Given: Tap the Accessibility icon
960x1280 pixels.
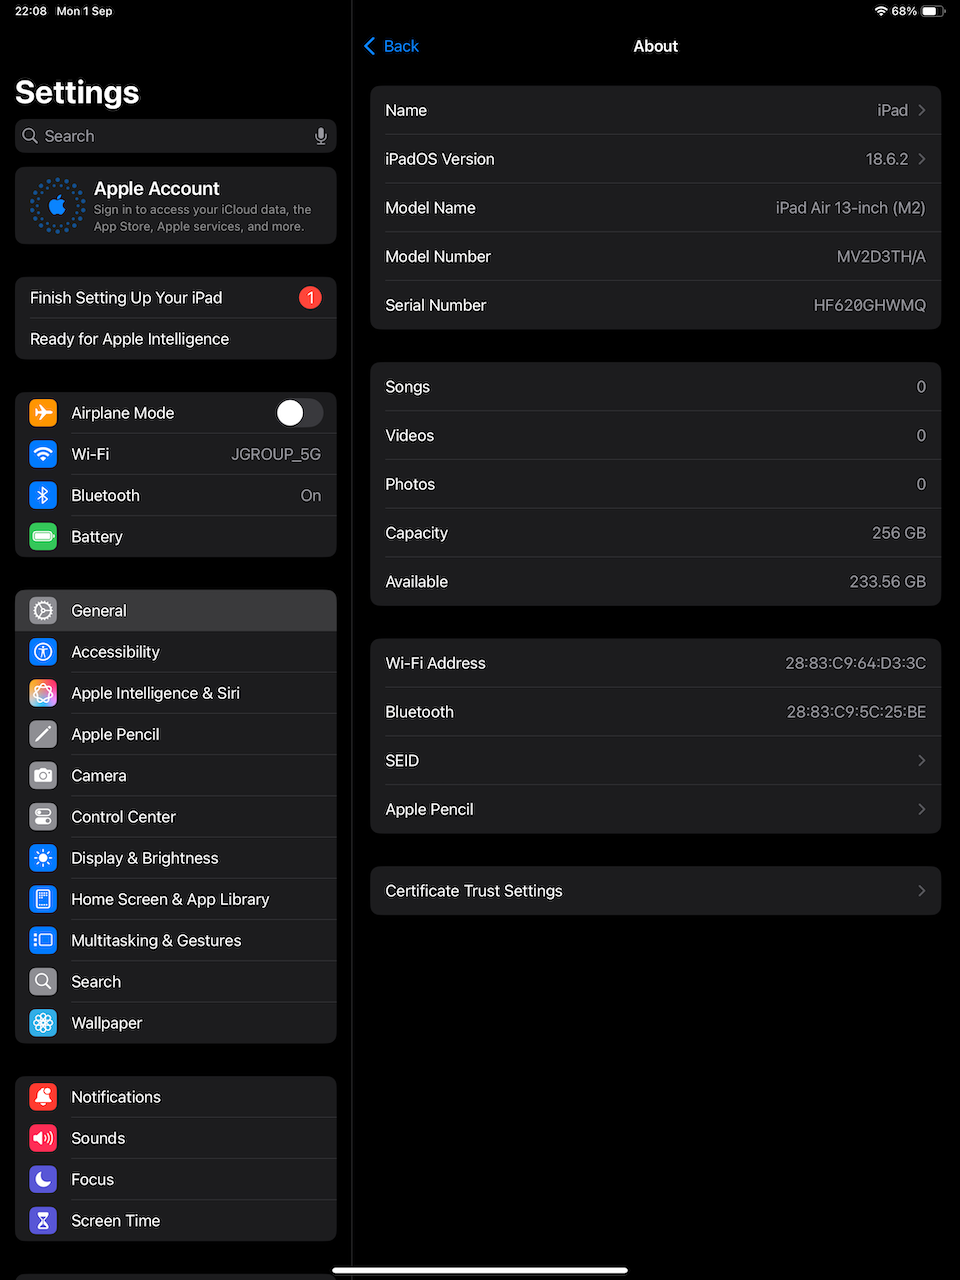Looking at the screenshot, I should (x=43, y=652).
